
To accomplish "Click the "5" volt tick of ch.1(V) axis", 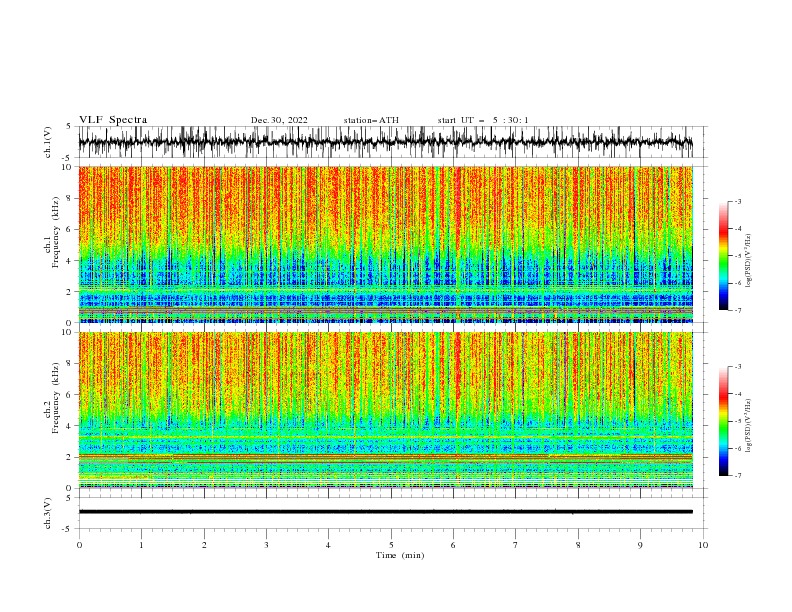I will pos(70,126).
